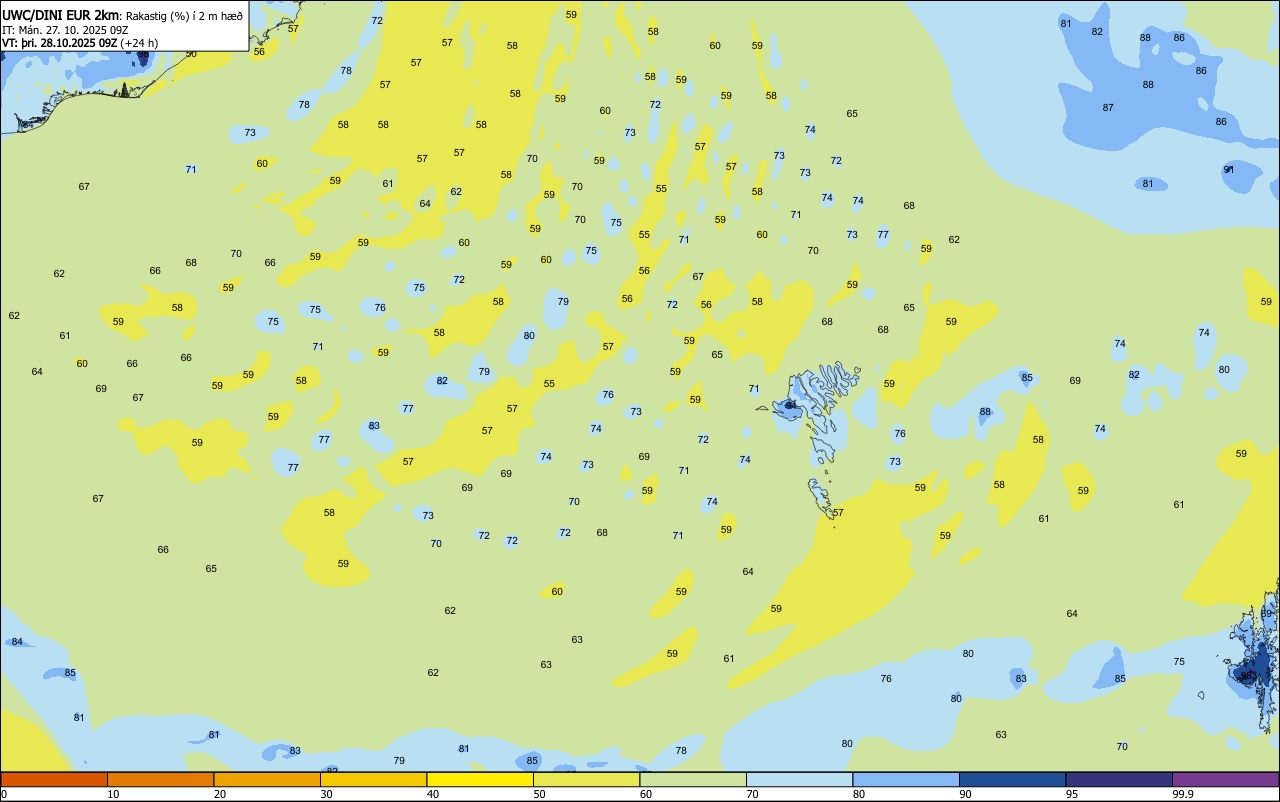Click the dark orange 0–10 legend segment

(54, 779)
